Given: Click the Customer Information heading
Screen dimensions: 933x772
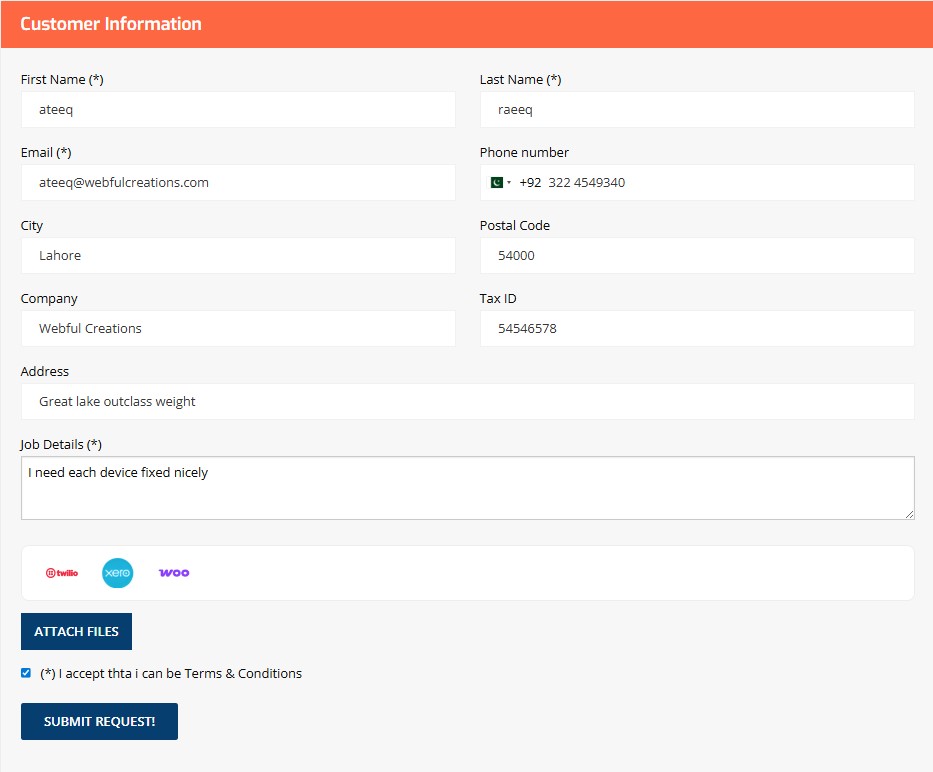Looking at the screenshot, I should click(111, 24).
